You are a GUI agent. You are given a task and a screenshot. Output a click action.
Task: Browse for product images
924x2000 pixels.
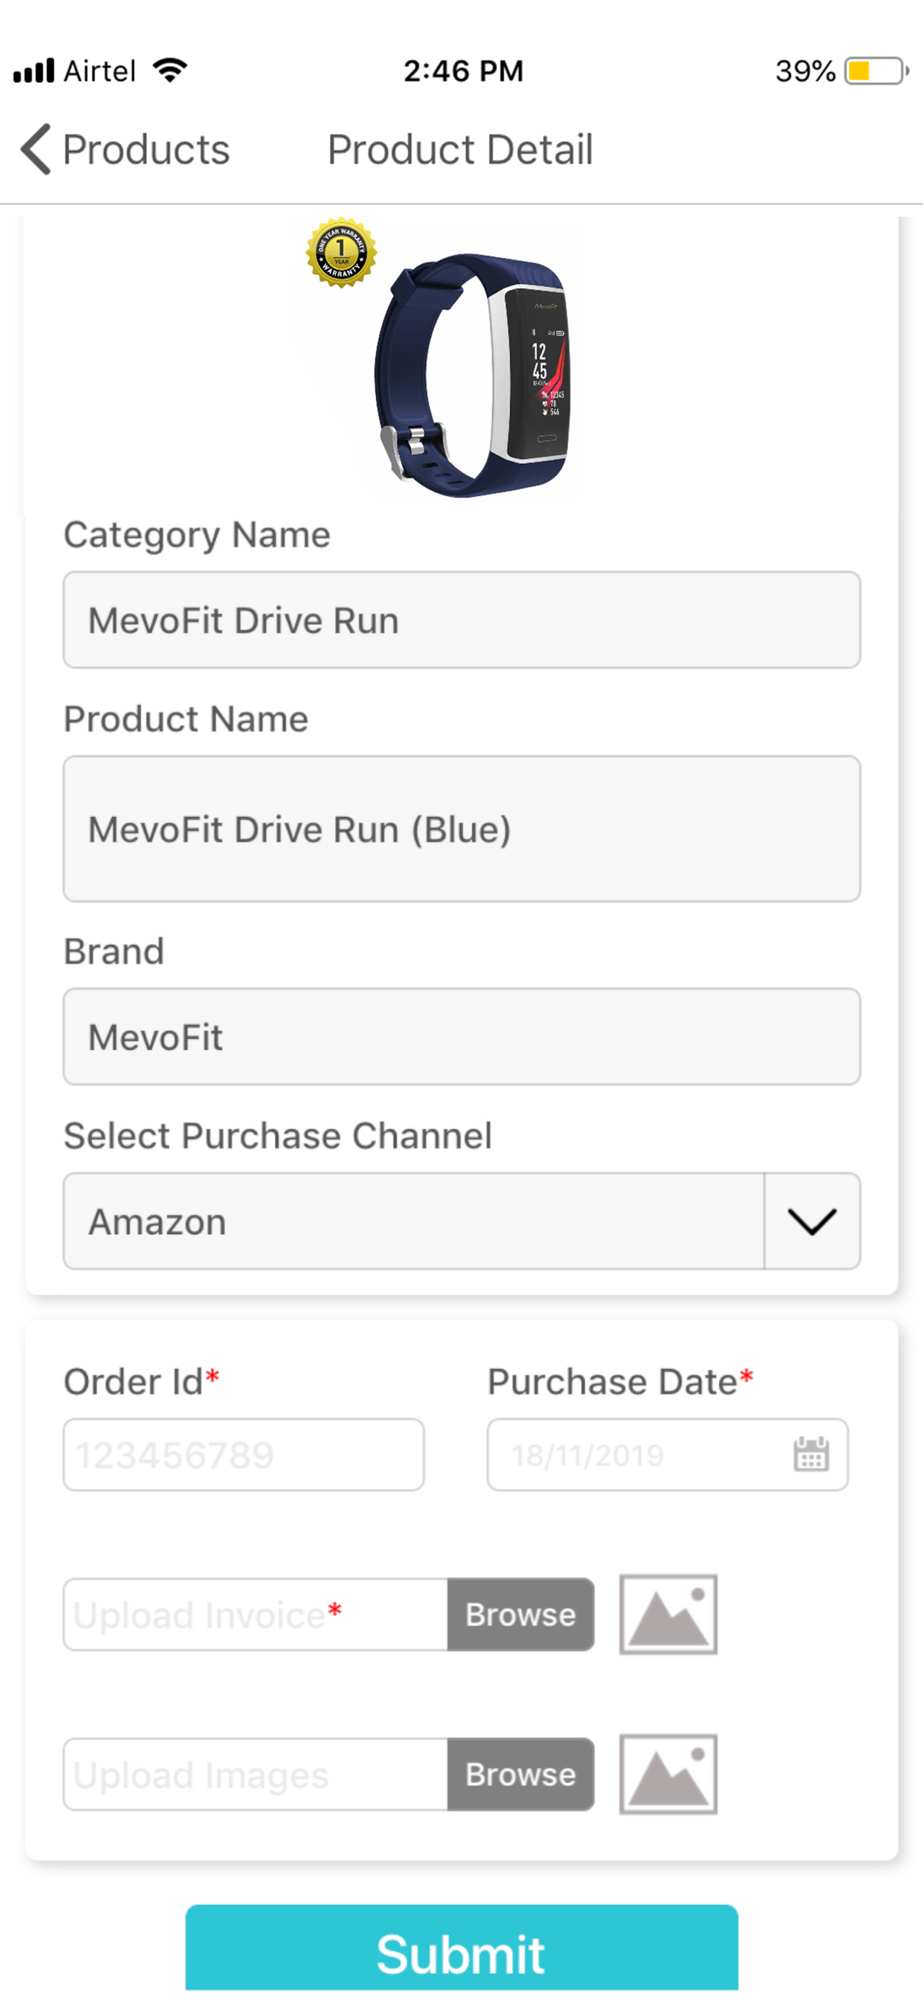(520, 1774)
